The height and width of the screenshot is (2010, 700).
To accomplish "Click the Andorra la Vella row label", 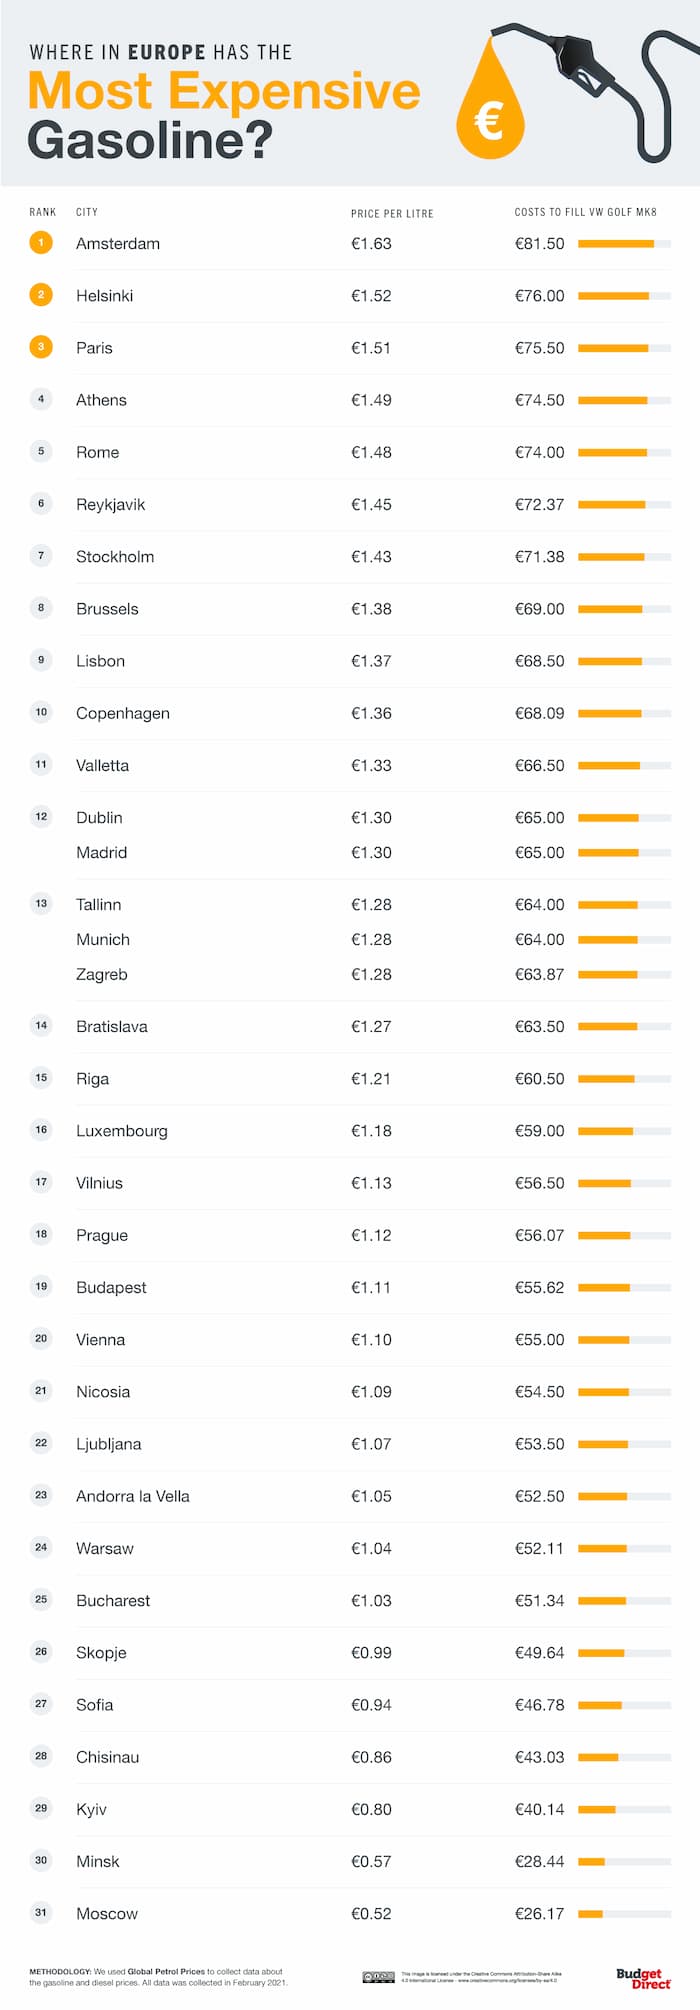I will point(132,1496).
